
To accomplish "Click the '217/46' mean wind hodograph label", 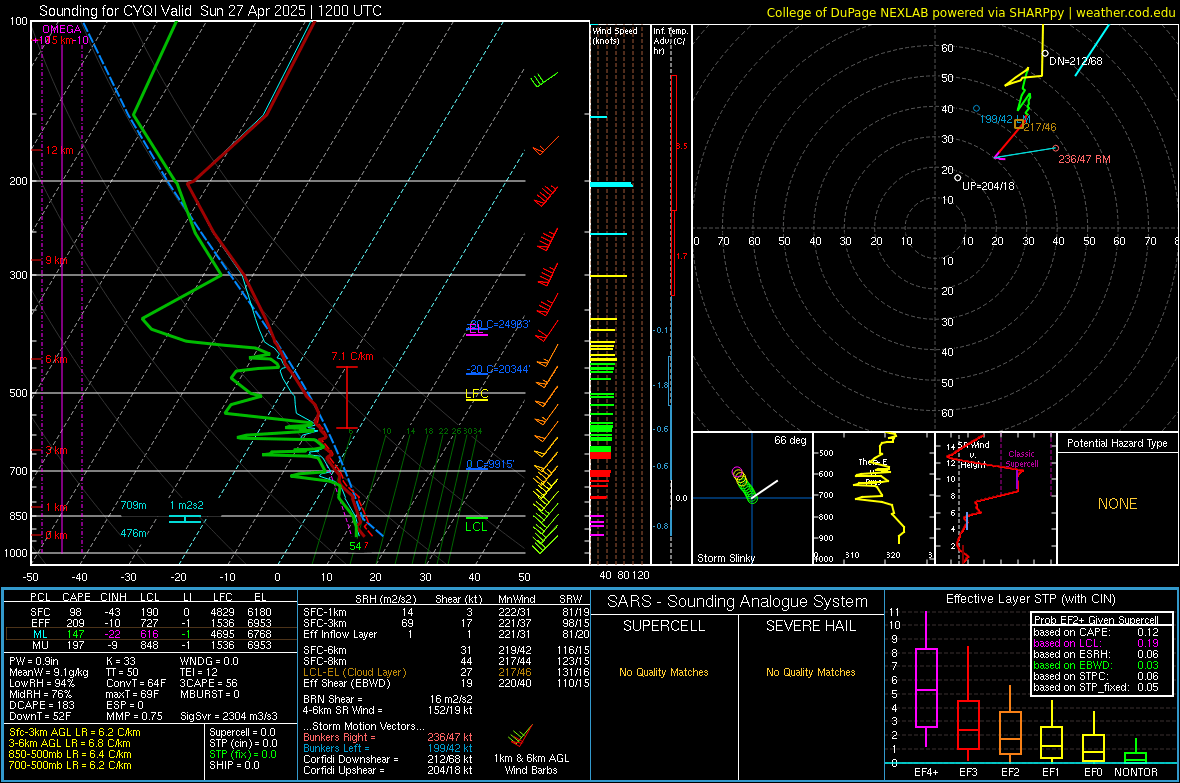I will click(x=1040, y=127).
